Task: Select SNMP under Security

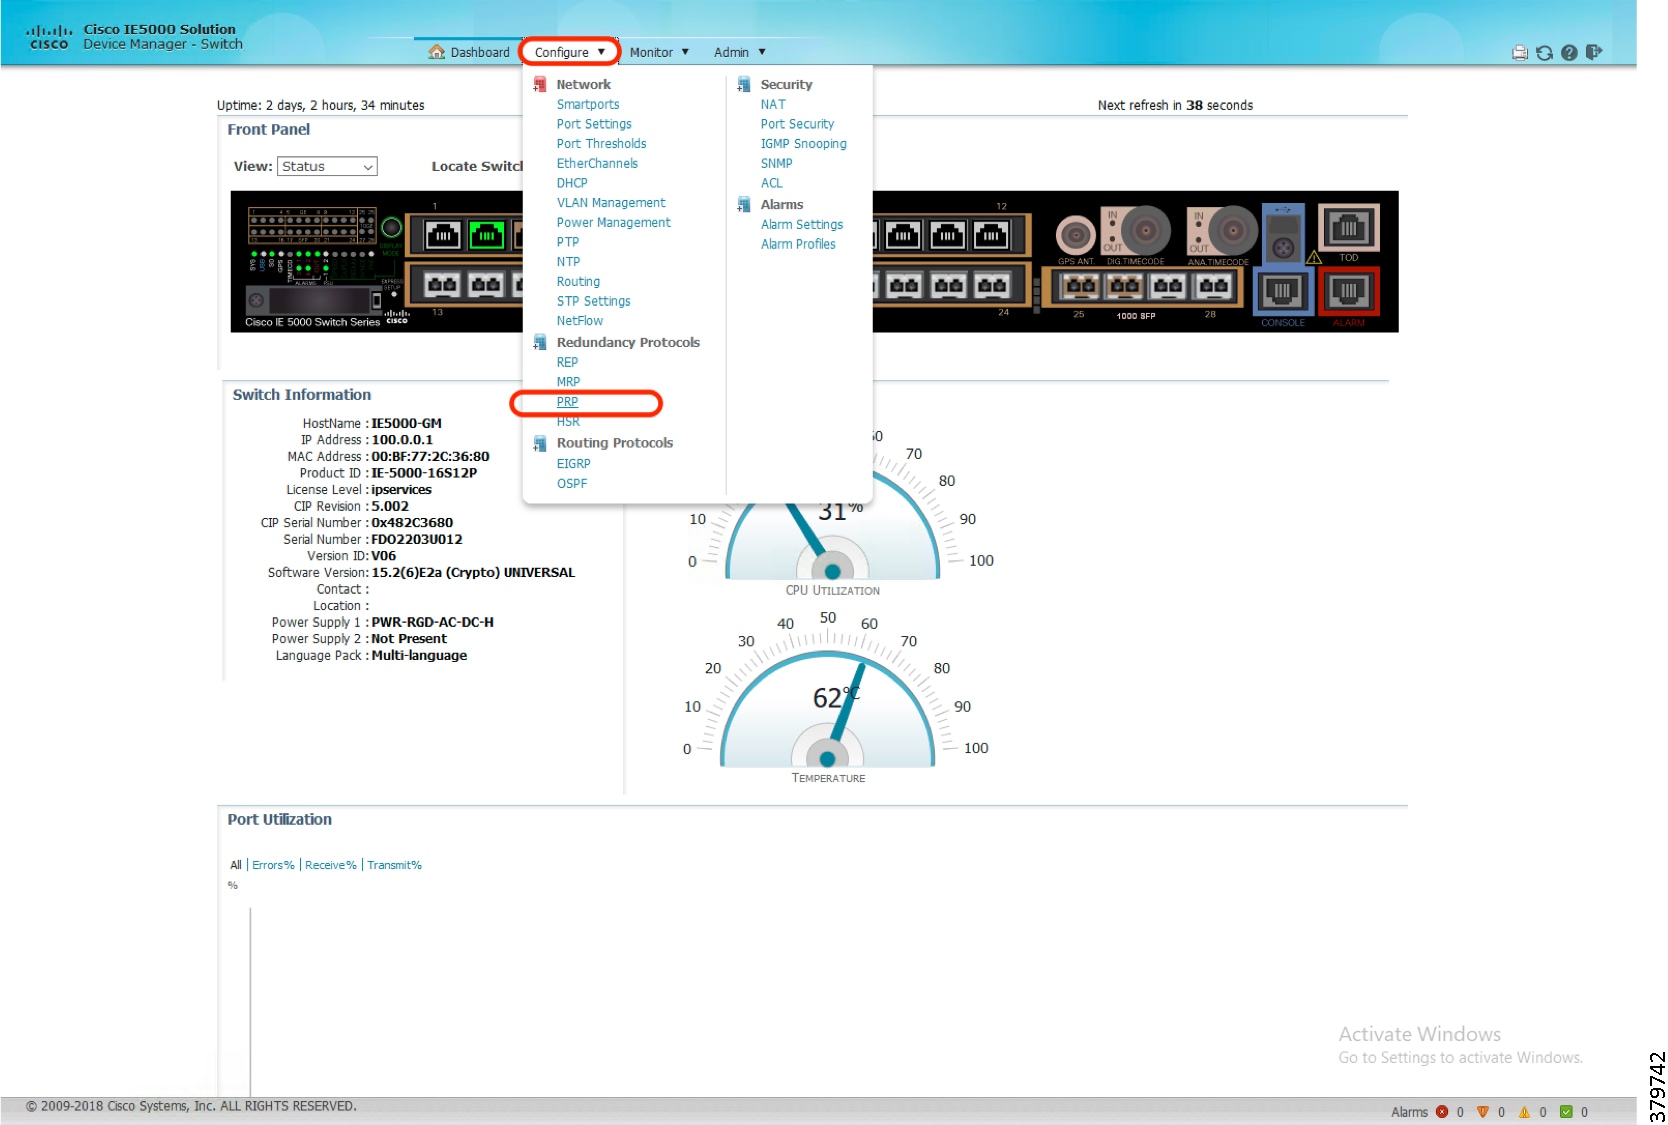Action: (777, 164)
